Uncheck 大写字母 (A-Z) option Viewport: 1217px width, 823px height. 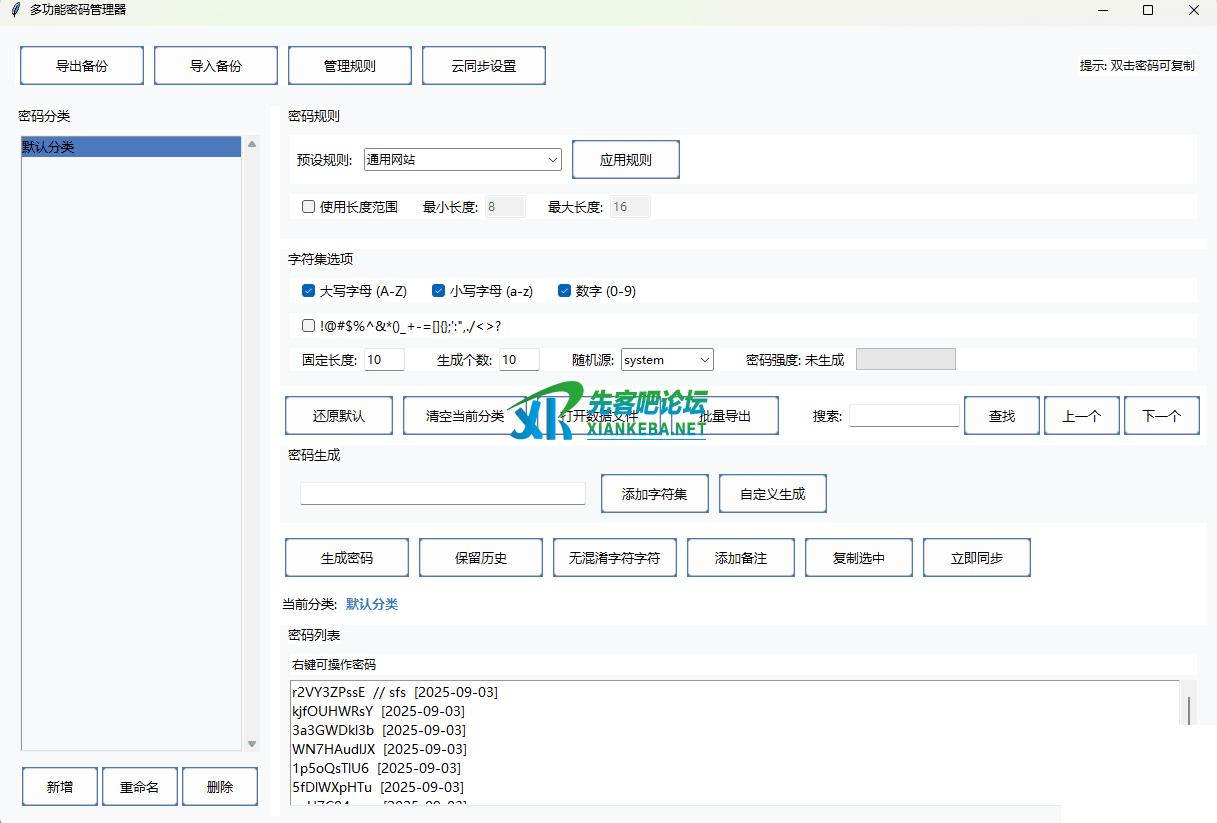pos(309,291)
